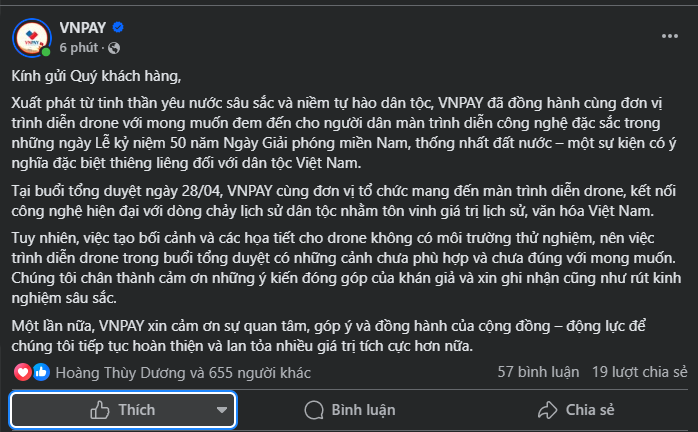View the 19 lượt chia sẻ shares list
The height and width of the screenshot is (432, 698).
click(640, 372)
